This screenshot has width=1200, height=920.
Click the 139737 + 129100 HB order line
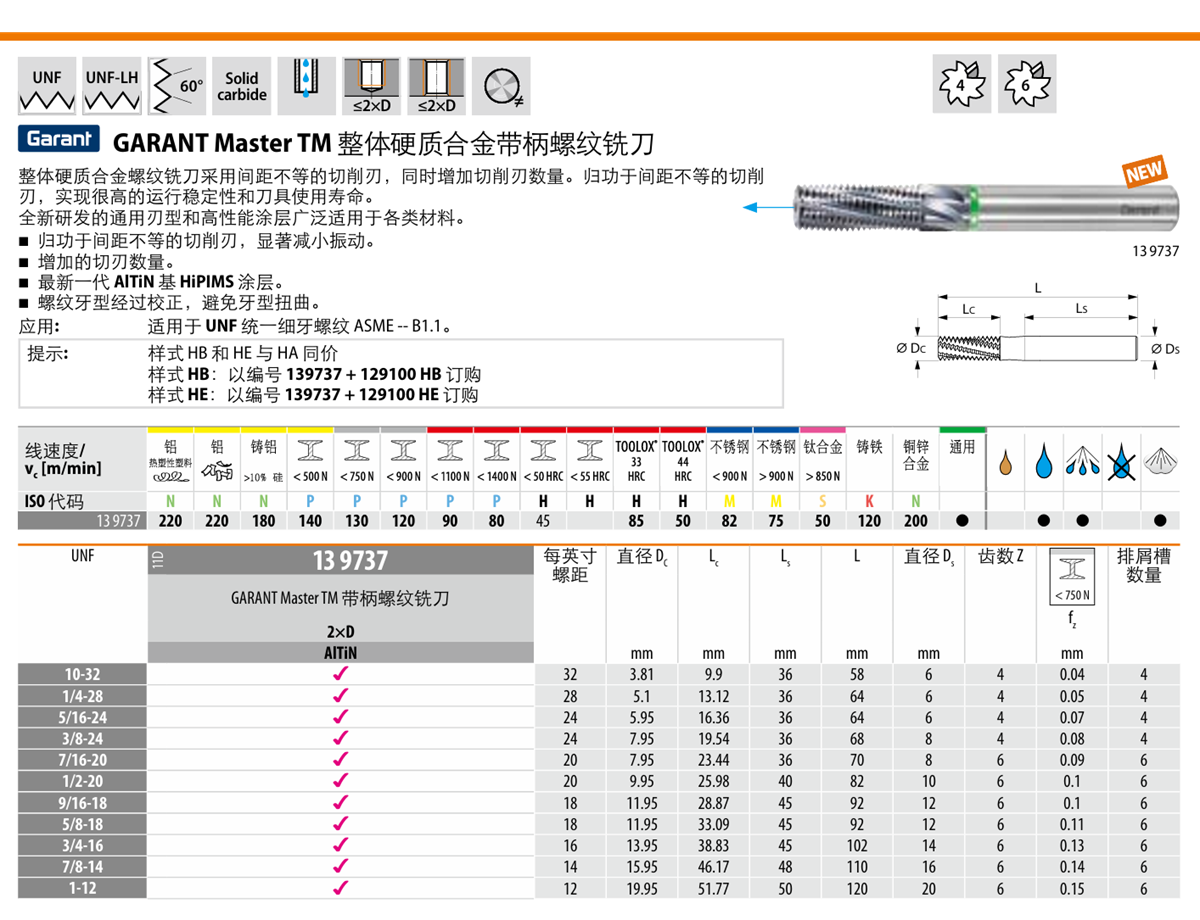pos(315,375)
